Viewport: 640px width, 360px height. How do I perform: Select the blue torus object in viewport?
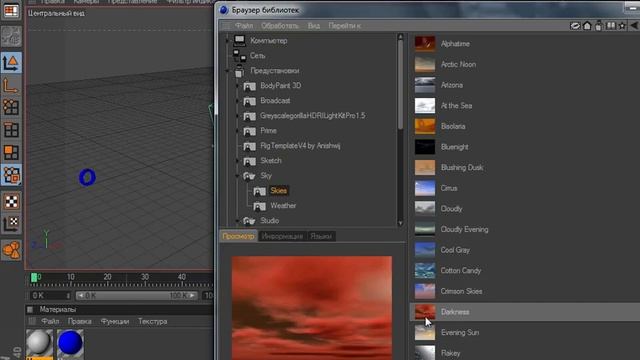tap(87, 177)
